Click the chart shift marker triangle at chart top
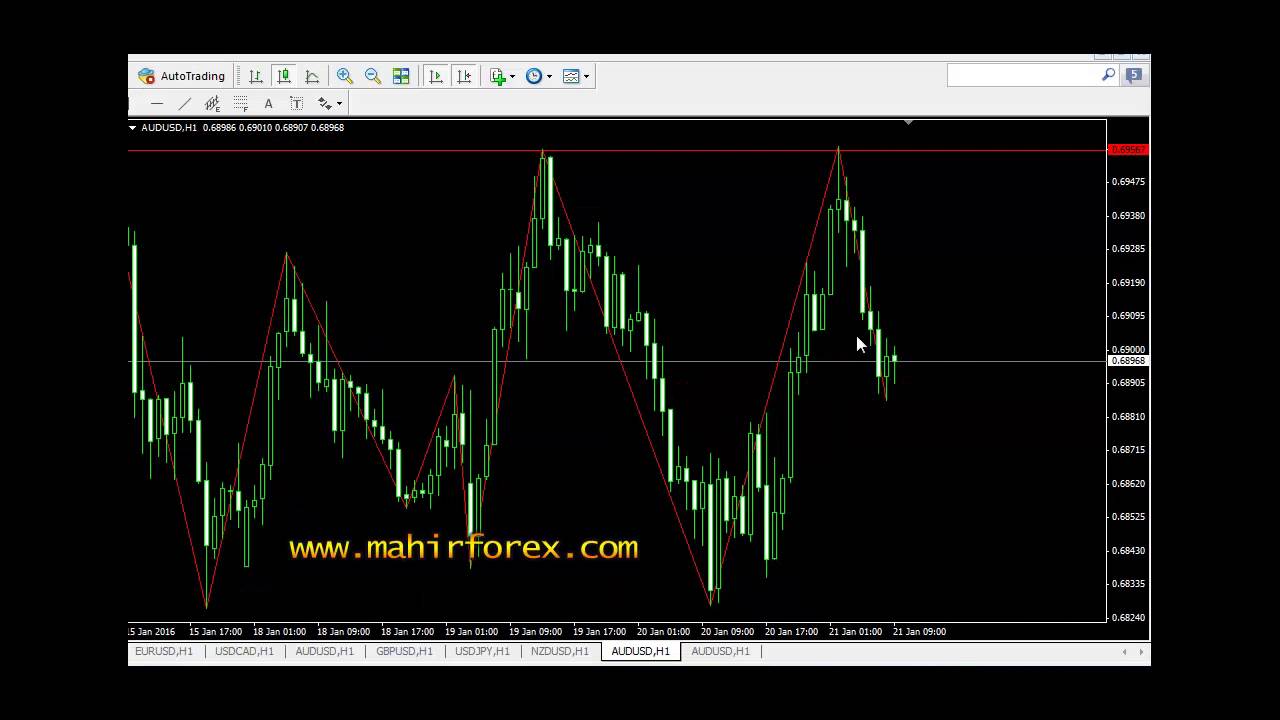1280x720 pixels. tap(908, 122)
